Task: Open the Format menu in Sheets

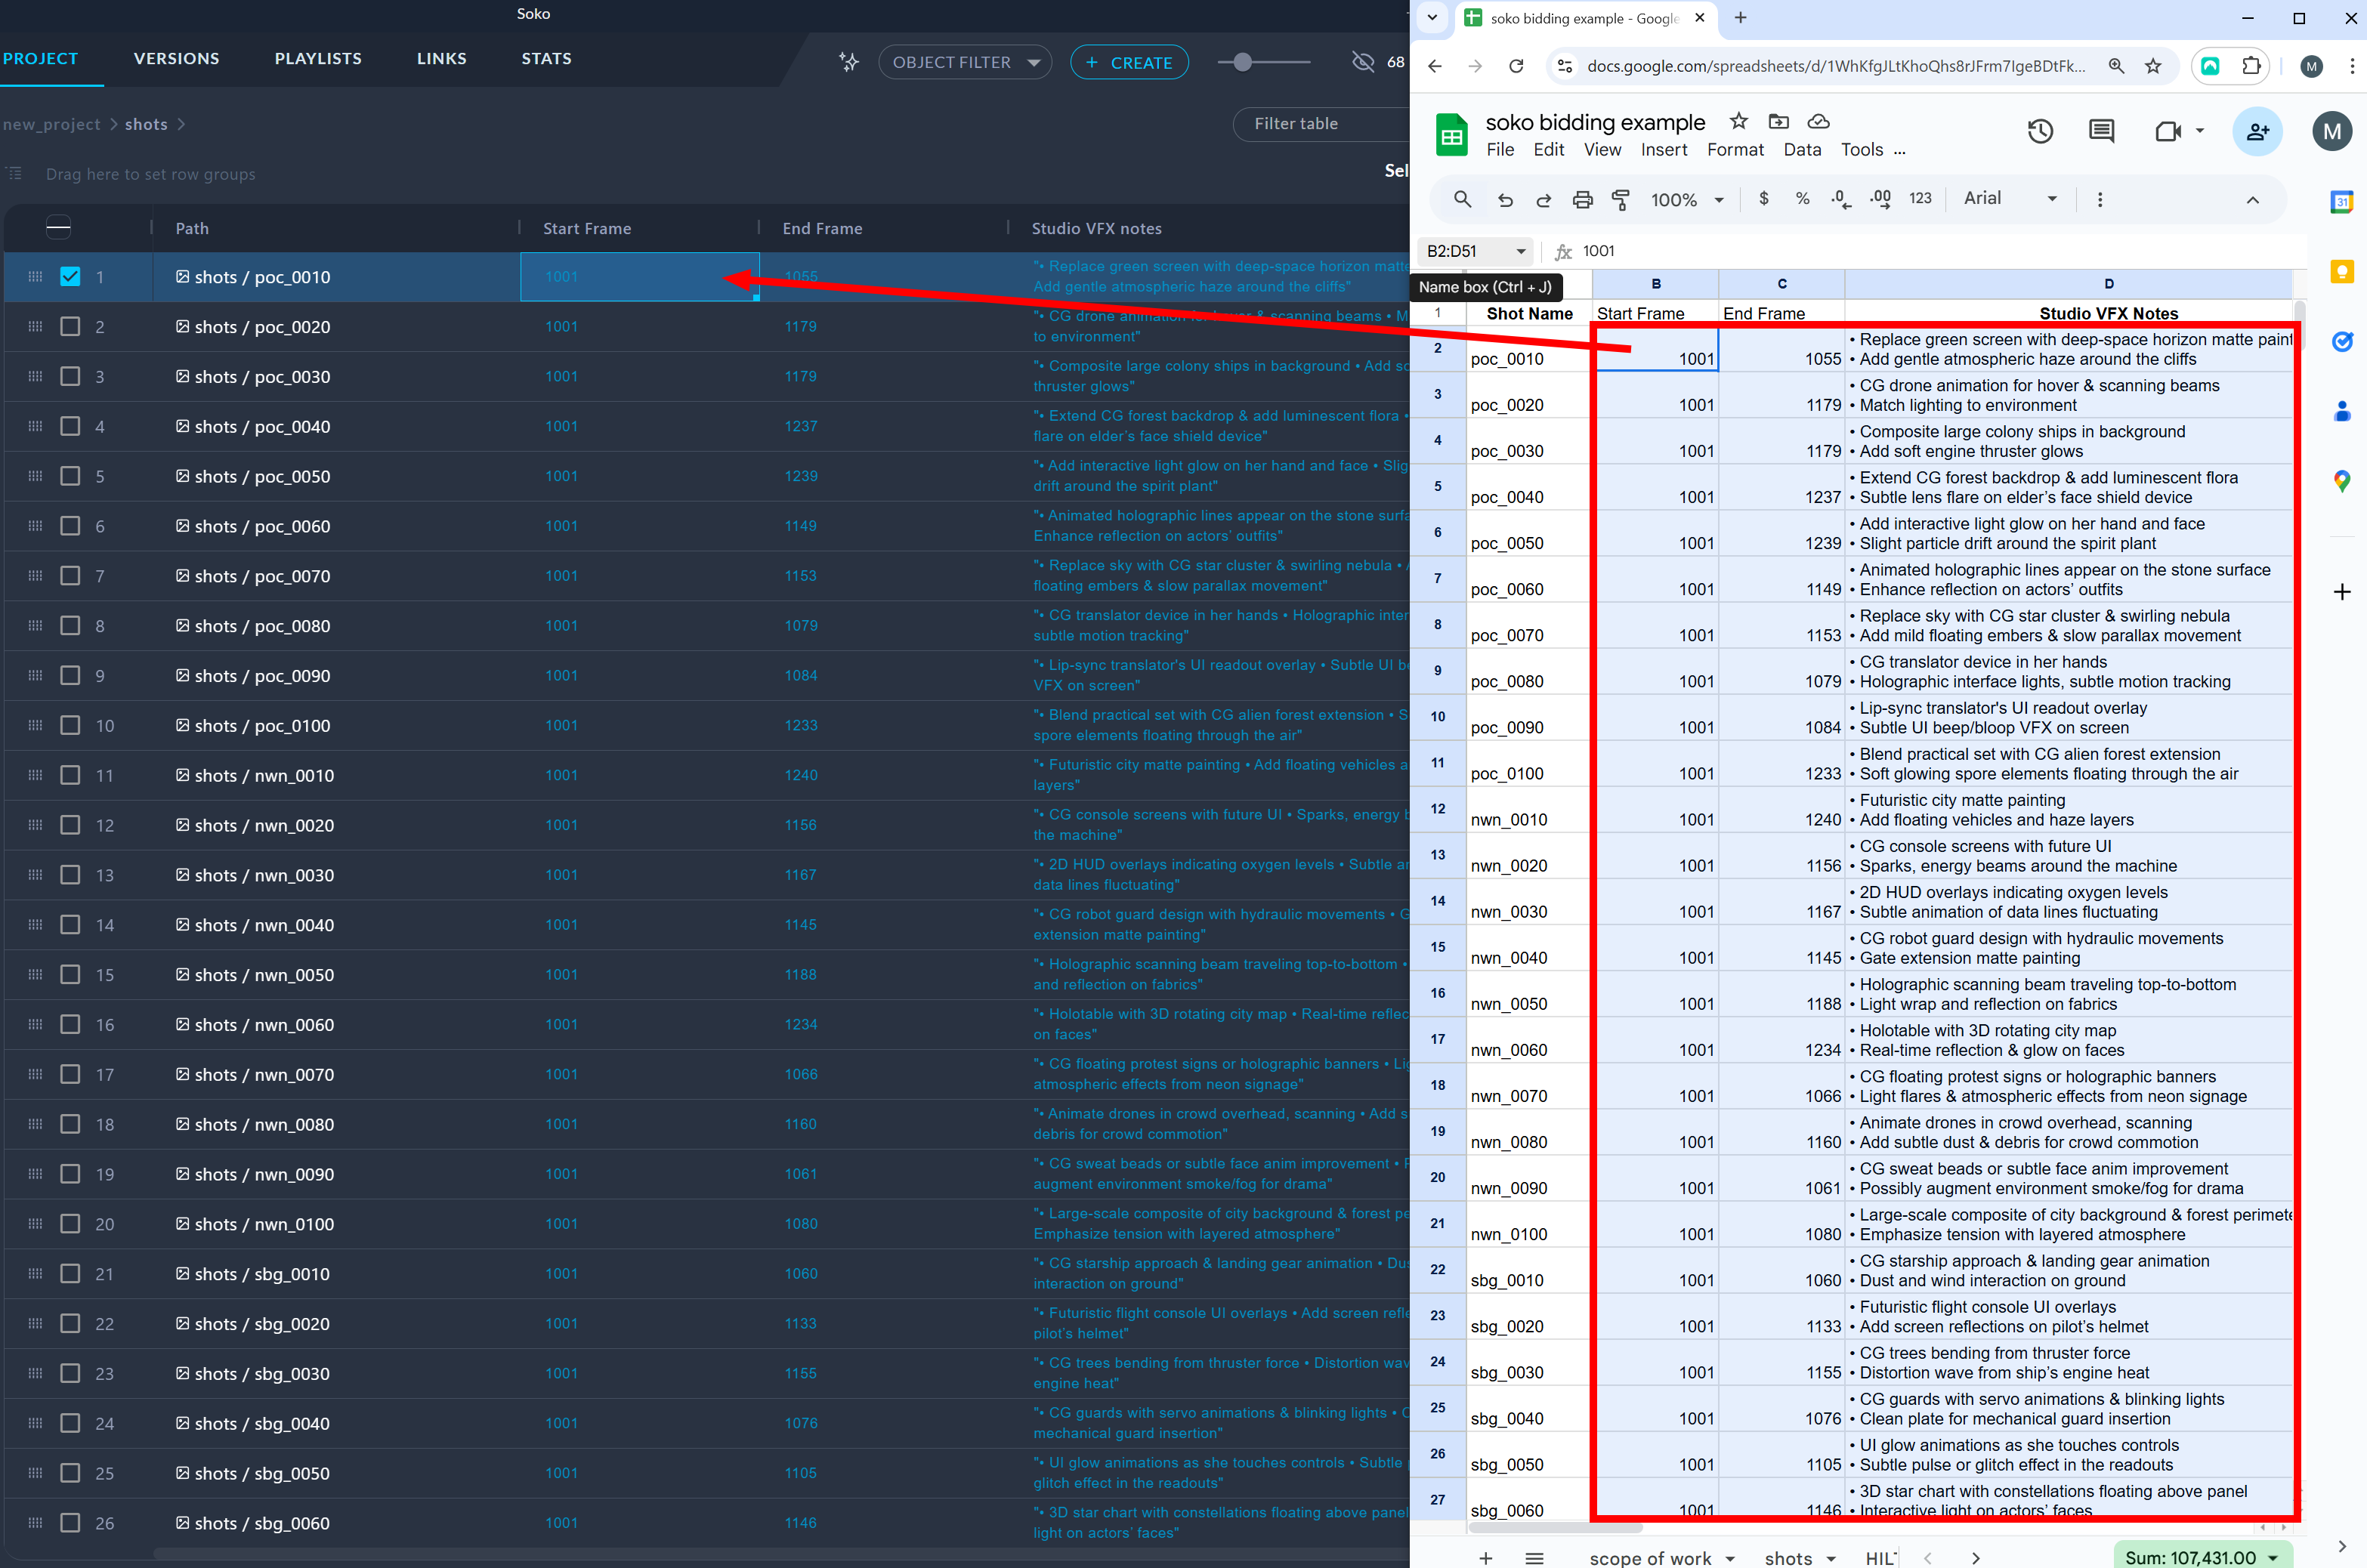Action: point(1734,150)
